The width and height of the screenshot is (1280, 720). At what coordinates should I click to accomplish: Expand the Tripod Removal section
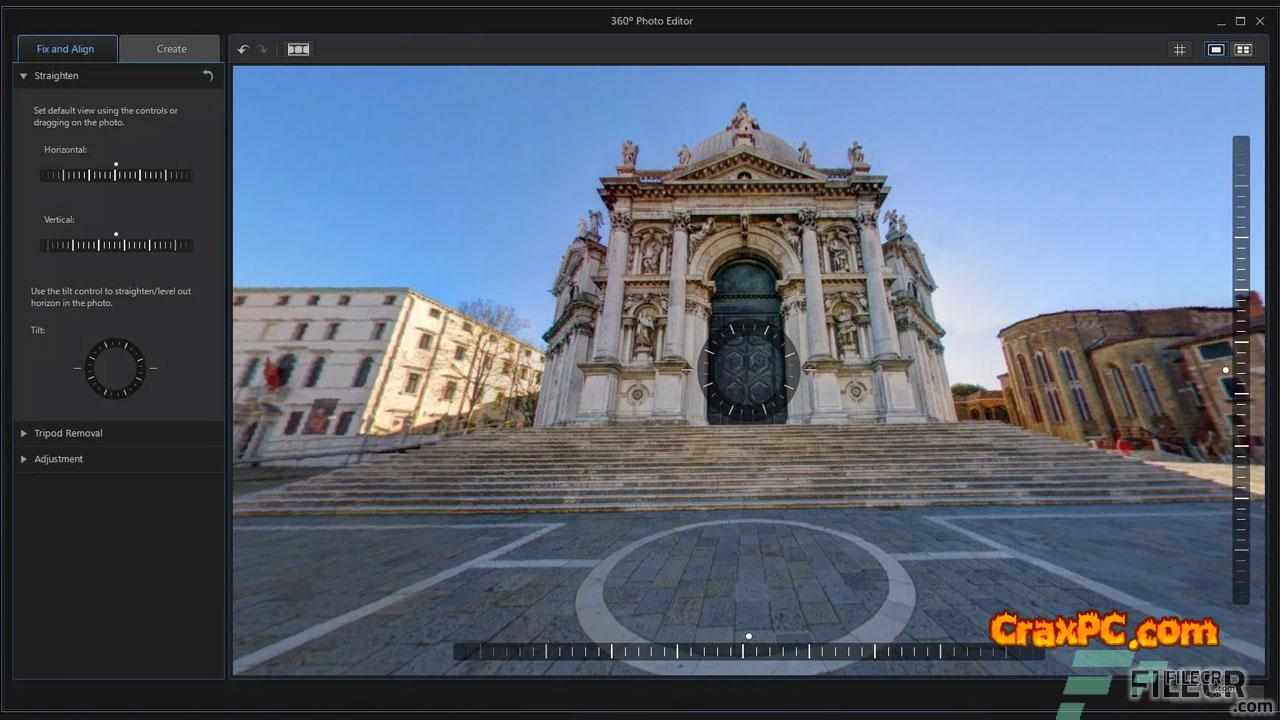tap(23, 433)
